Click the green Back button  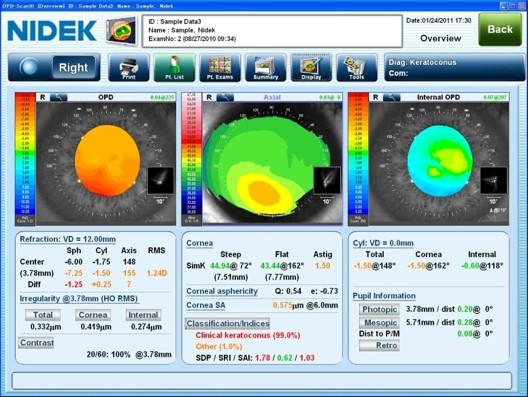(x=500, y=30)
